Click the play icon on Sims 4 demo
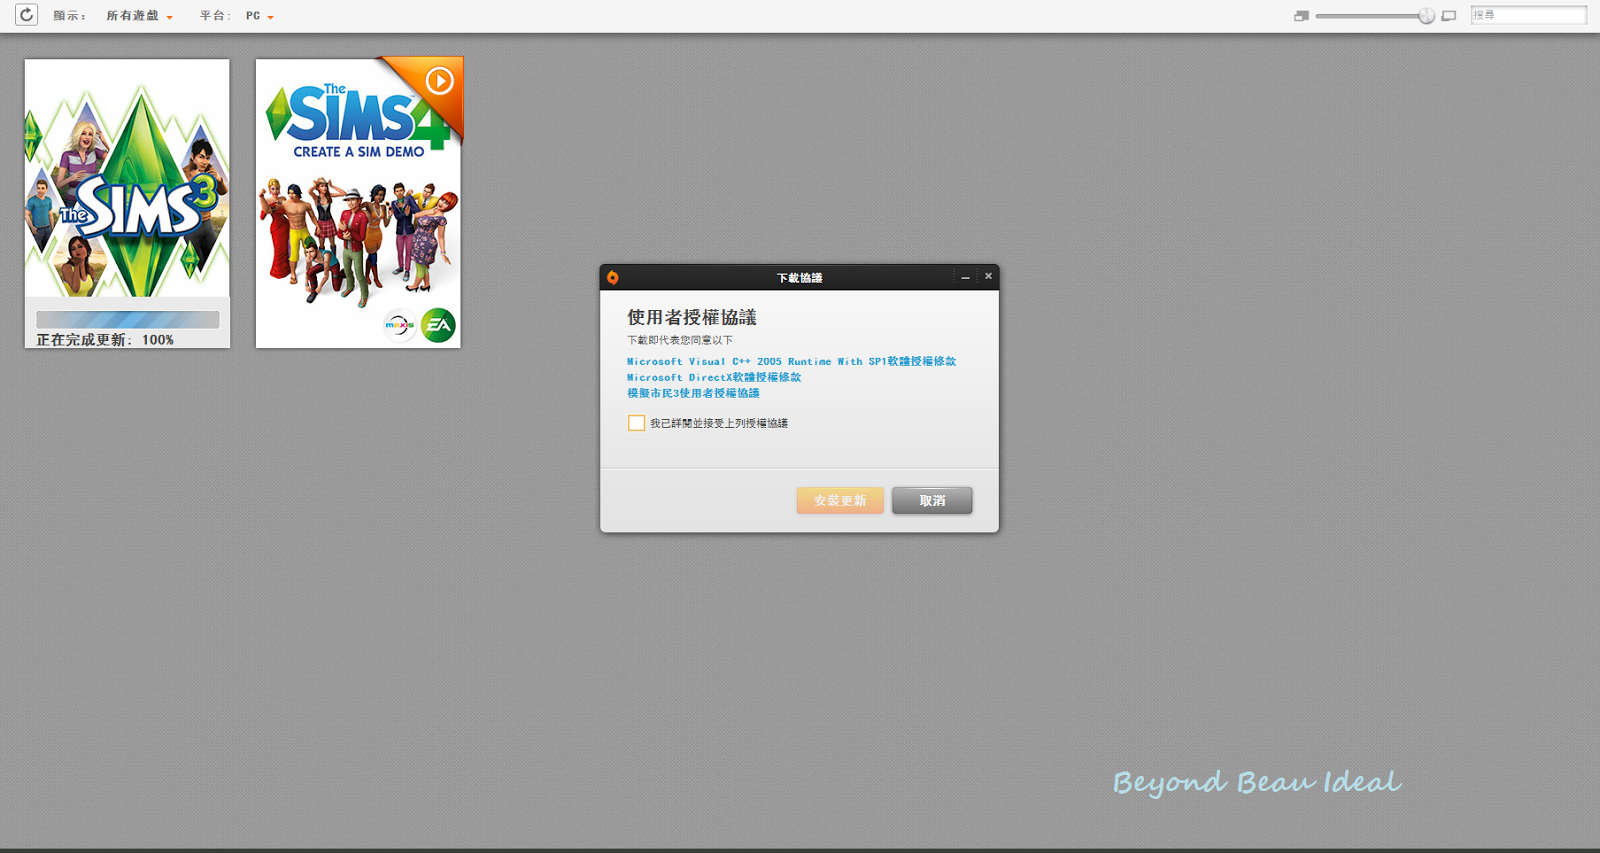Viewport: 1600px width, 853px height. 439,80
